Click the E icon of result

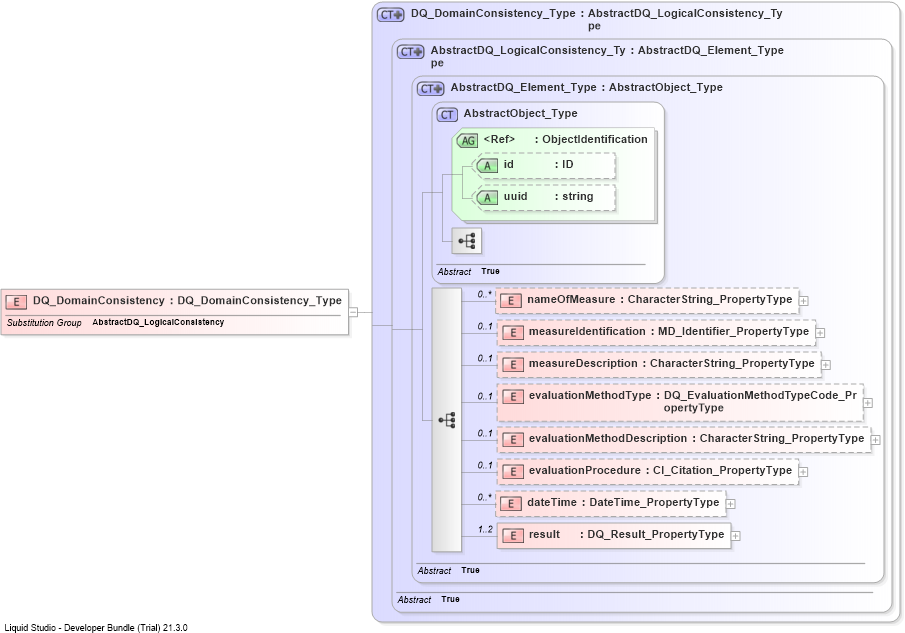pos(513,536)
